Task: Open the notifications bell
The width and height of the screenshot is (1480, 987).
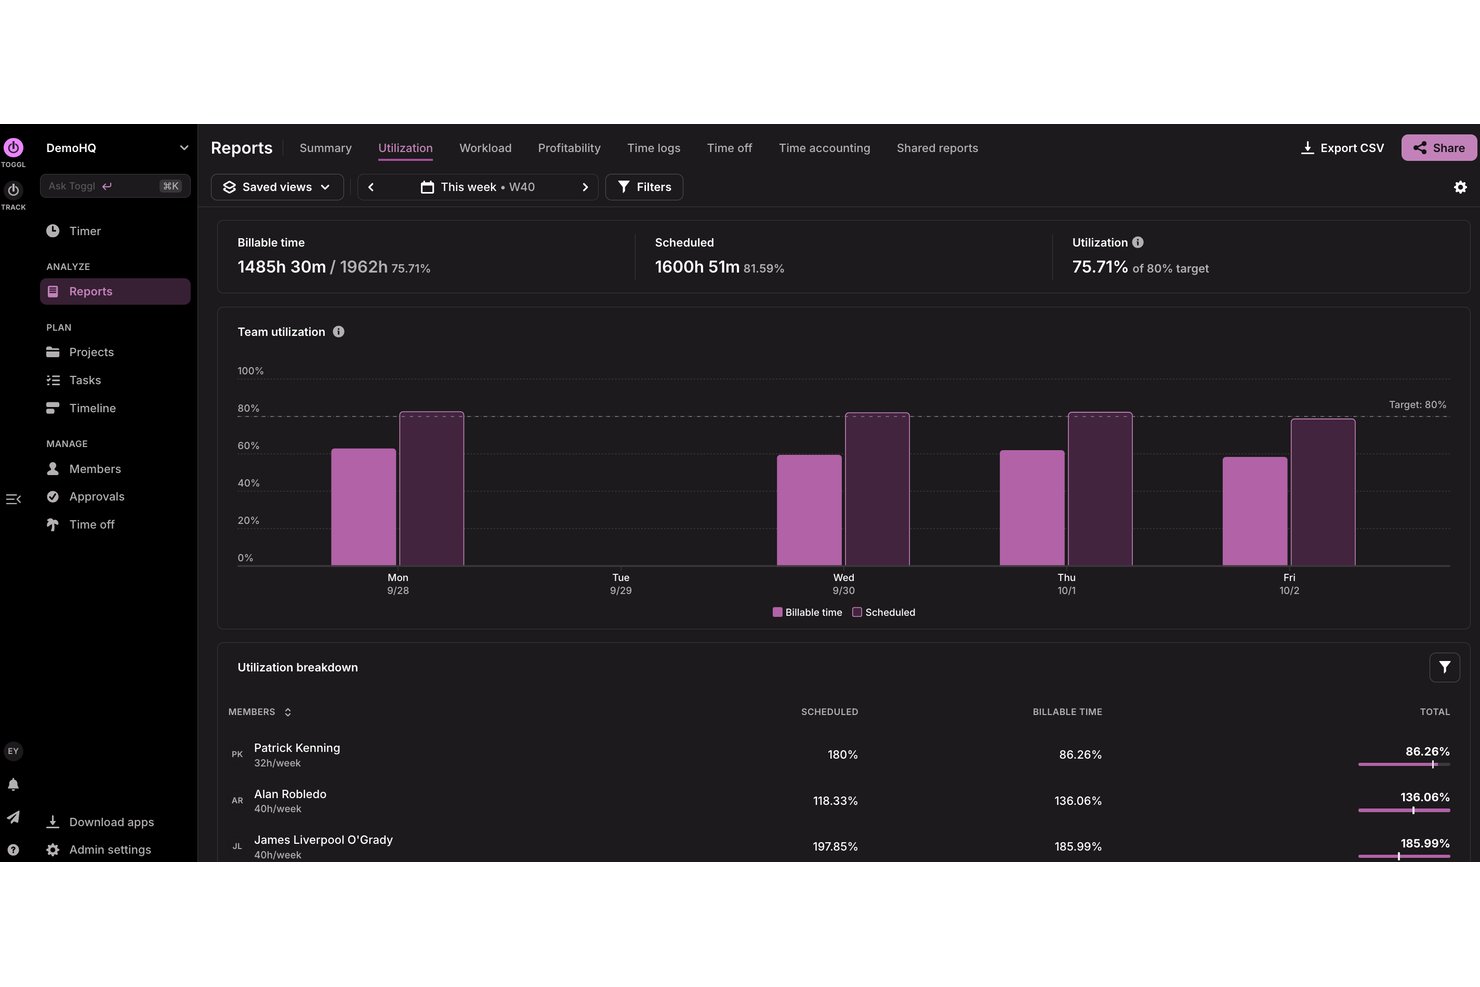Action: (x=13, y=784)
